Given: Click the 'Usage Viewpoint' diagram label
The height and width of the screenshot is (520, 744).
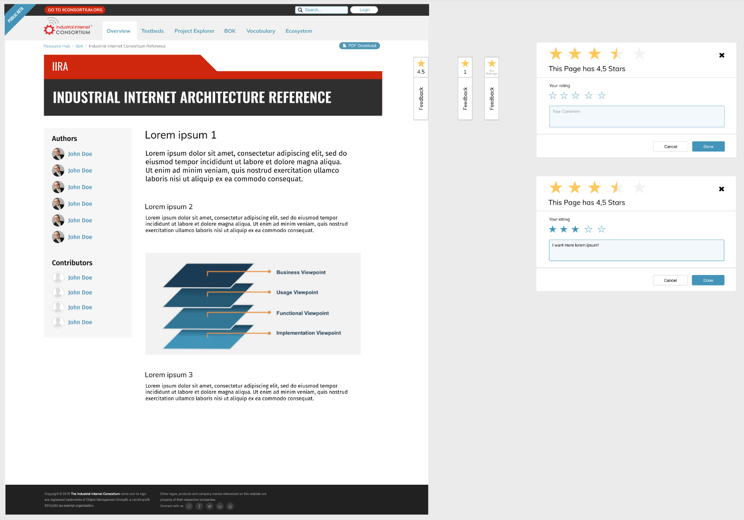Looking at the screenshot, I should tap(297, 292).
